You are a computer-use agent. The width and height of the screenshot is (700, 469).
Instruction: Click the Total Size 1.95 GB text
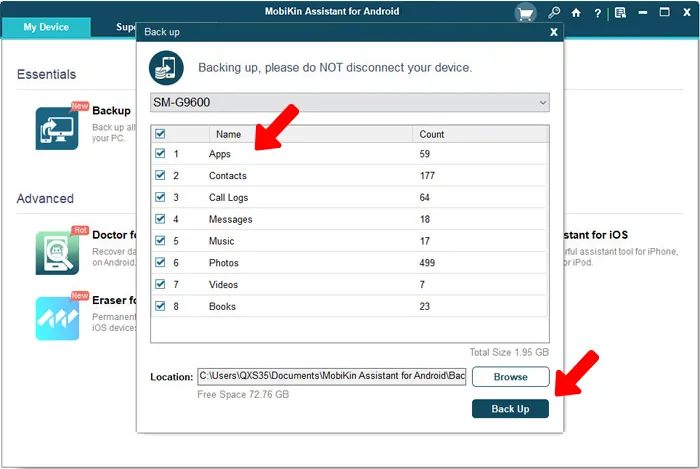(x=509, y=353)
